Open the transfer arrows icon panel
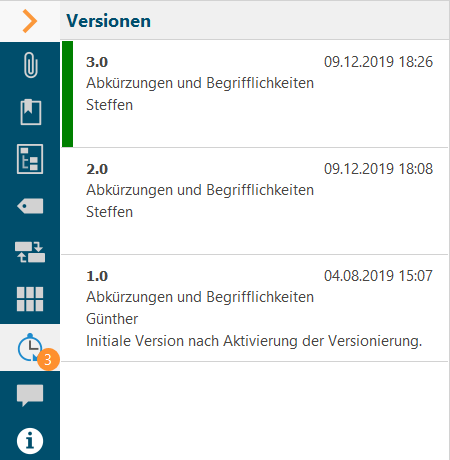 [x=30, y=252]
